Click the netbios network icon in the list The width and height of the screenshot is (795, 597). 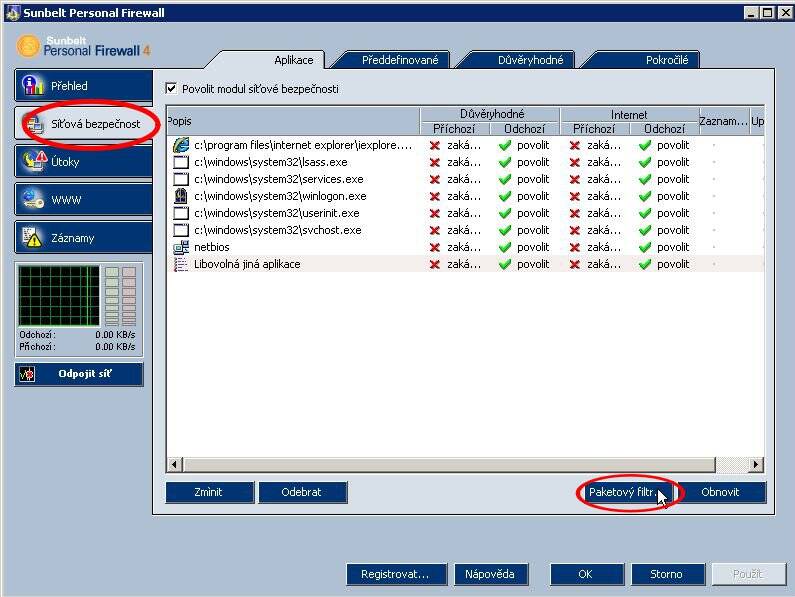pyautogui.click(x=181, y=247)
